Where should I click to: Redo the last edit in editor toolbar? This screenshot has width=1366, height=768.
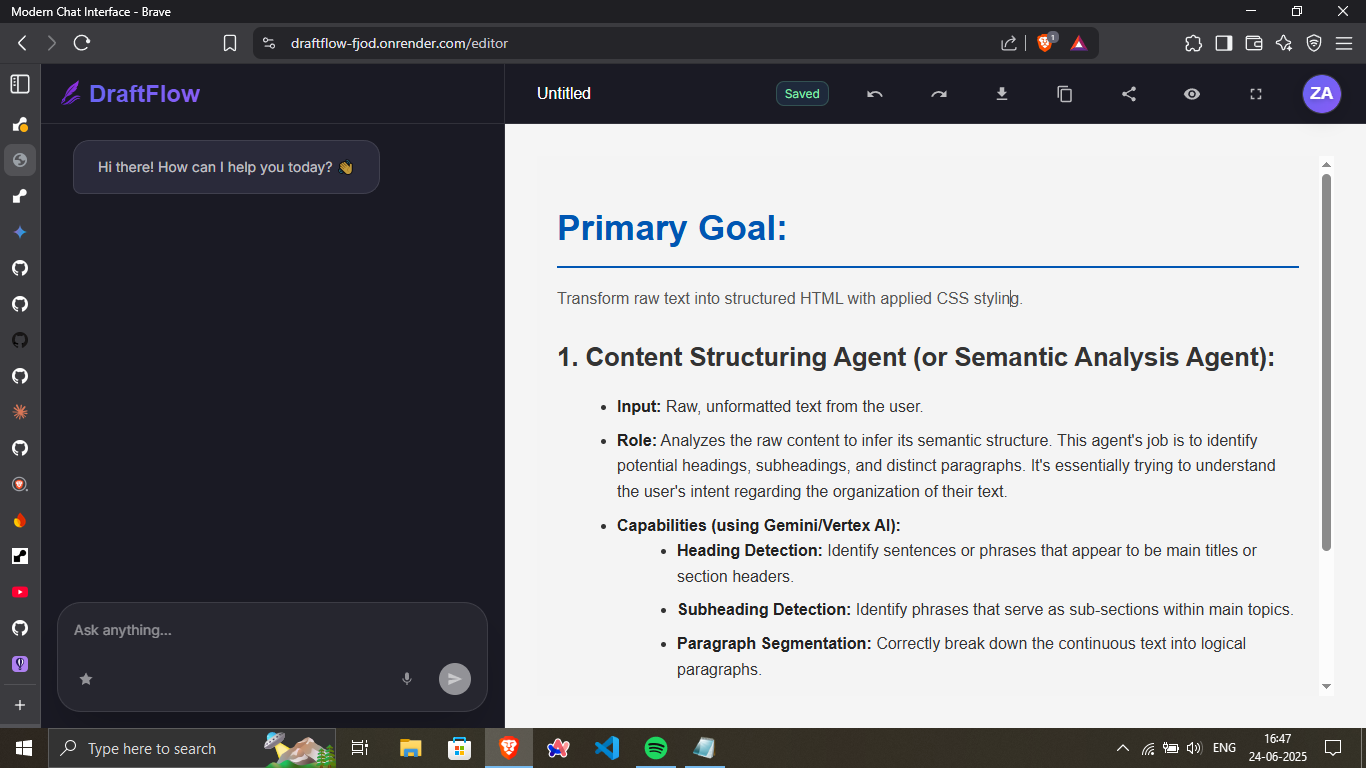[939, 94]
